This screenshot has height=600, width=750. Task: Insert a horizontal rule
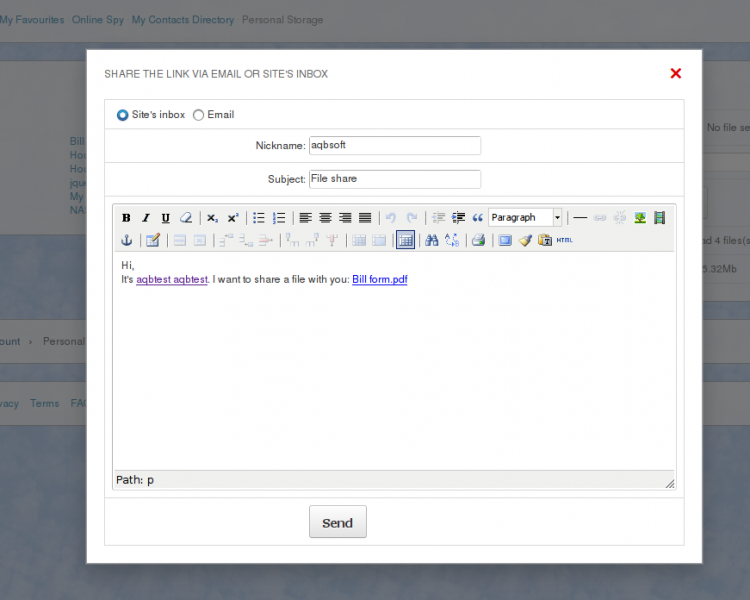(x=580, y=218)
